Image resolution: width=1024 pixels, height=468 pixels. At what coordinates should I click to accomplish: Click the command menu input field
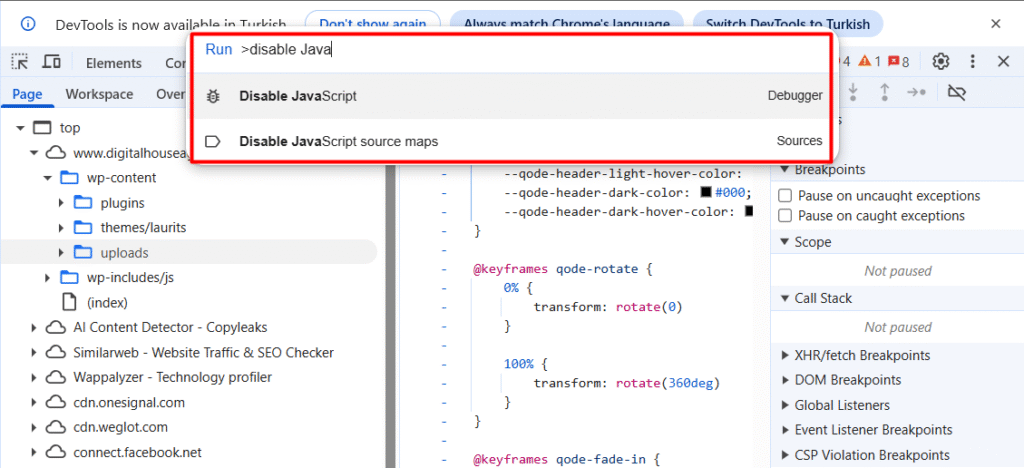(x=530, y=49)
